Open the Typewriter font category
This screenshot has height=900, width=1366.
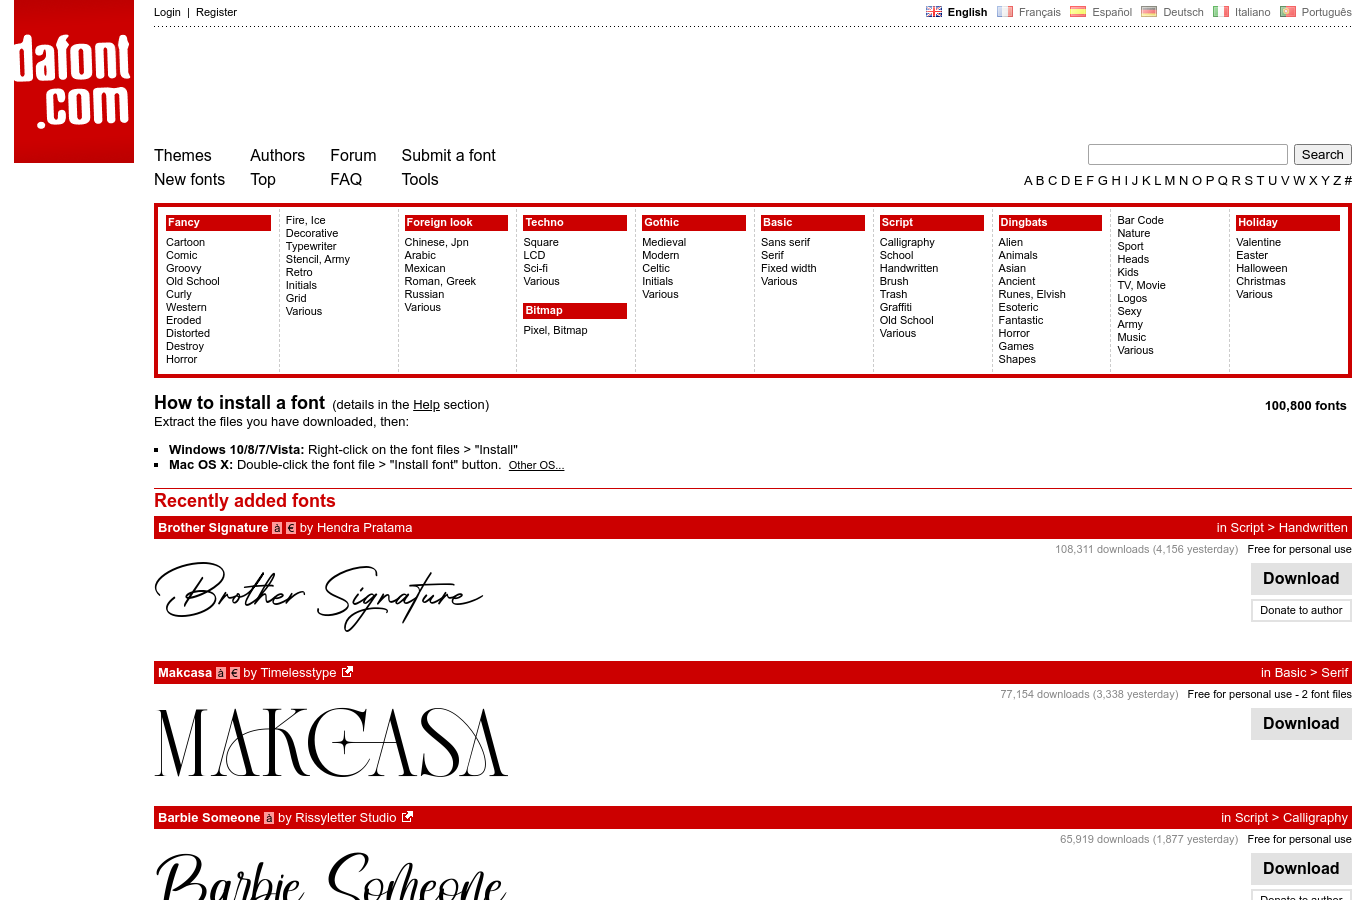[x=311, y=247]
